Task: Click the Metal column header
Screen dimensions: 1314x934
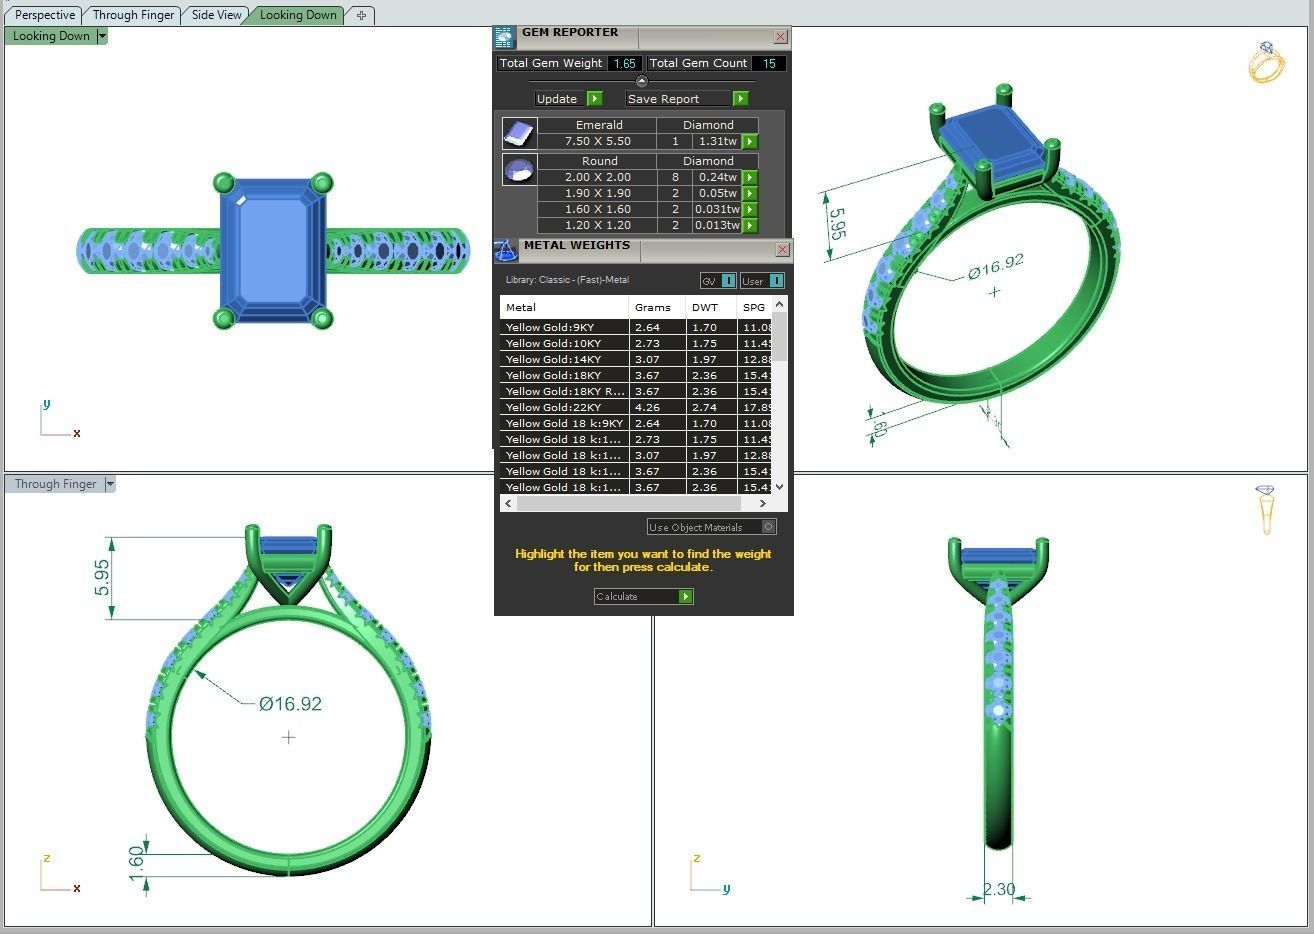Action: tap(564, 307)
